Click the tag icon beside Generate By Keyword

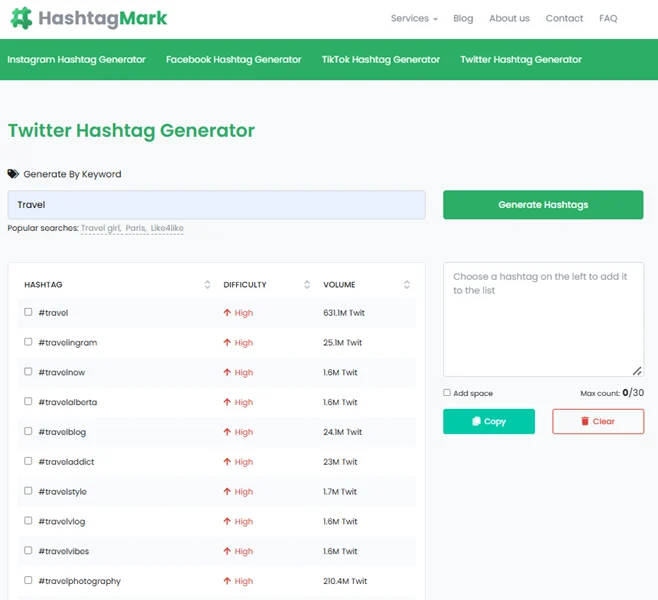(13, 174)
